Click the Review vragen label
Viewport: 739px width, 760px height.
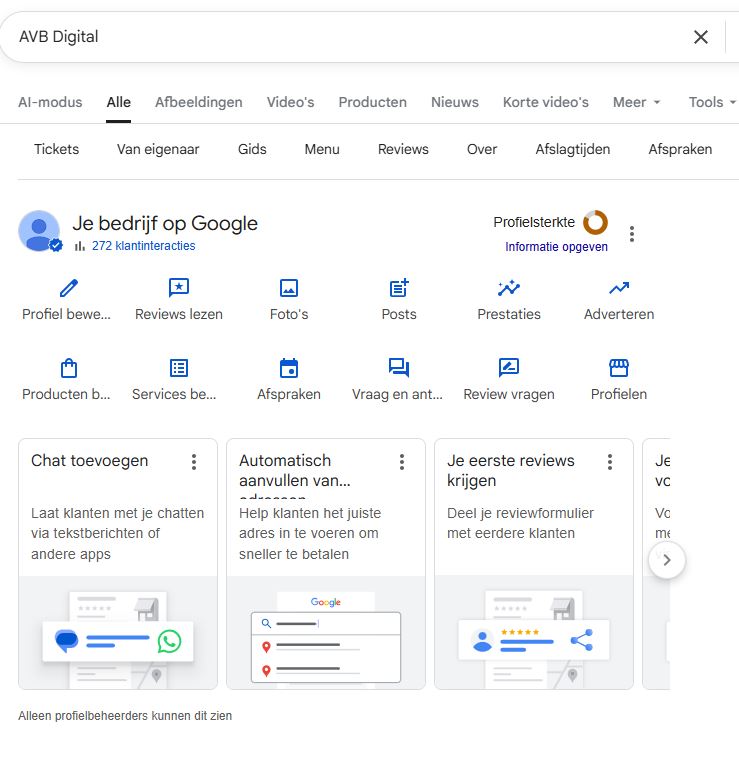pos(509,394)
